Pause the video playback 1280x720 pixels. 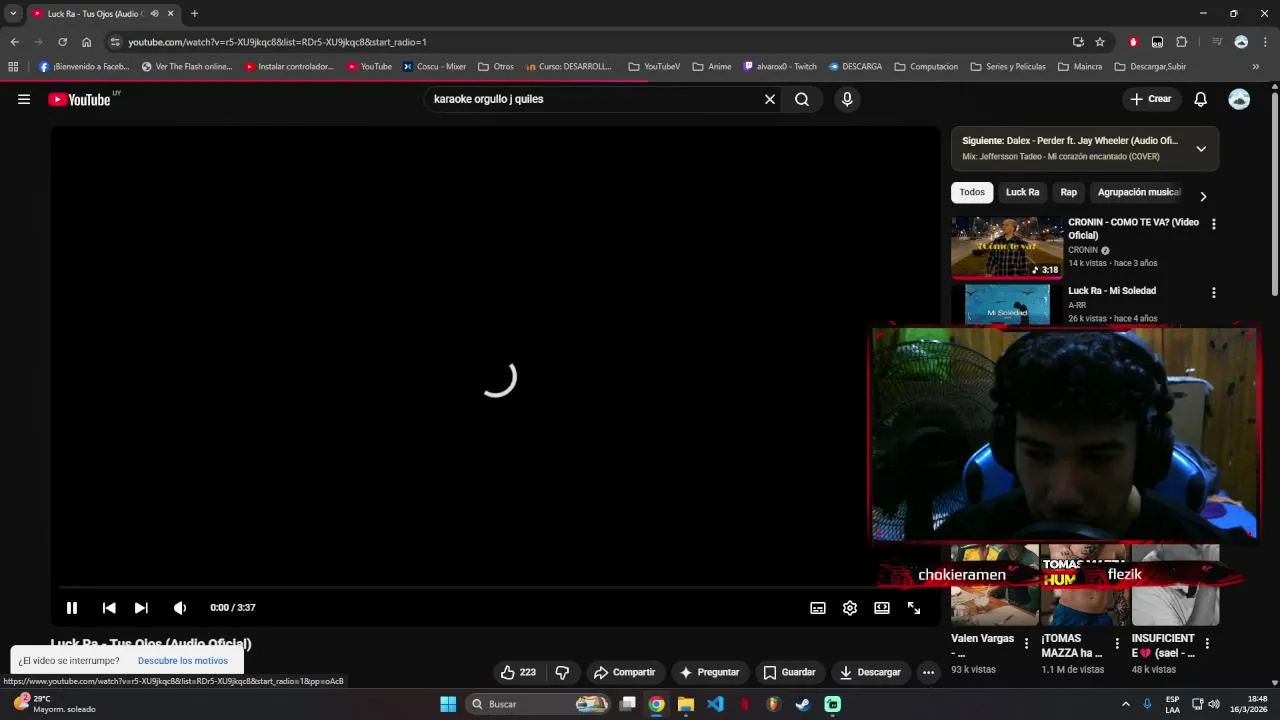(72, 608)
